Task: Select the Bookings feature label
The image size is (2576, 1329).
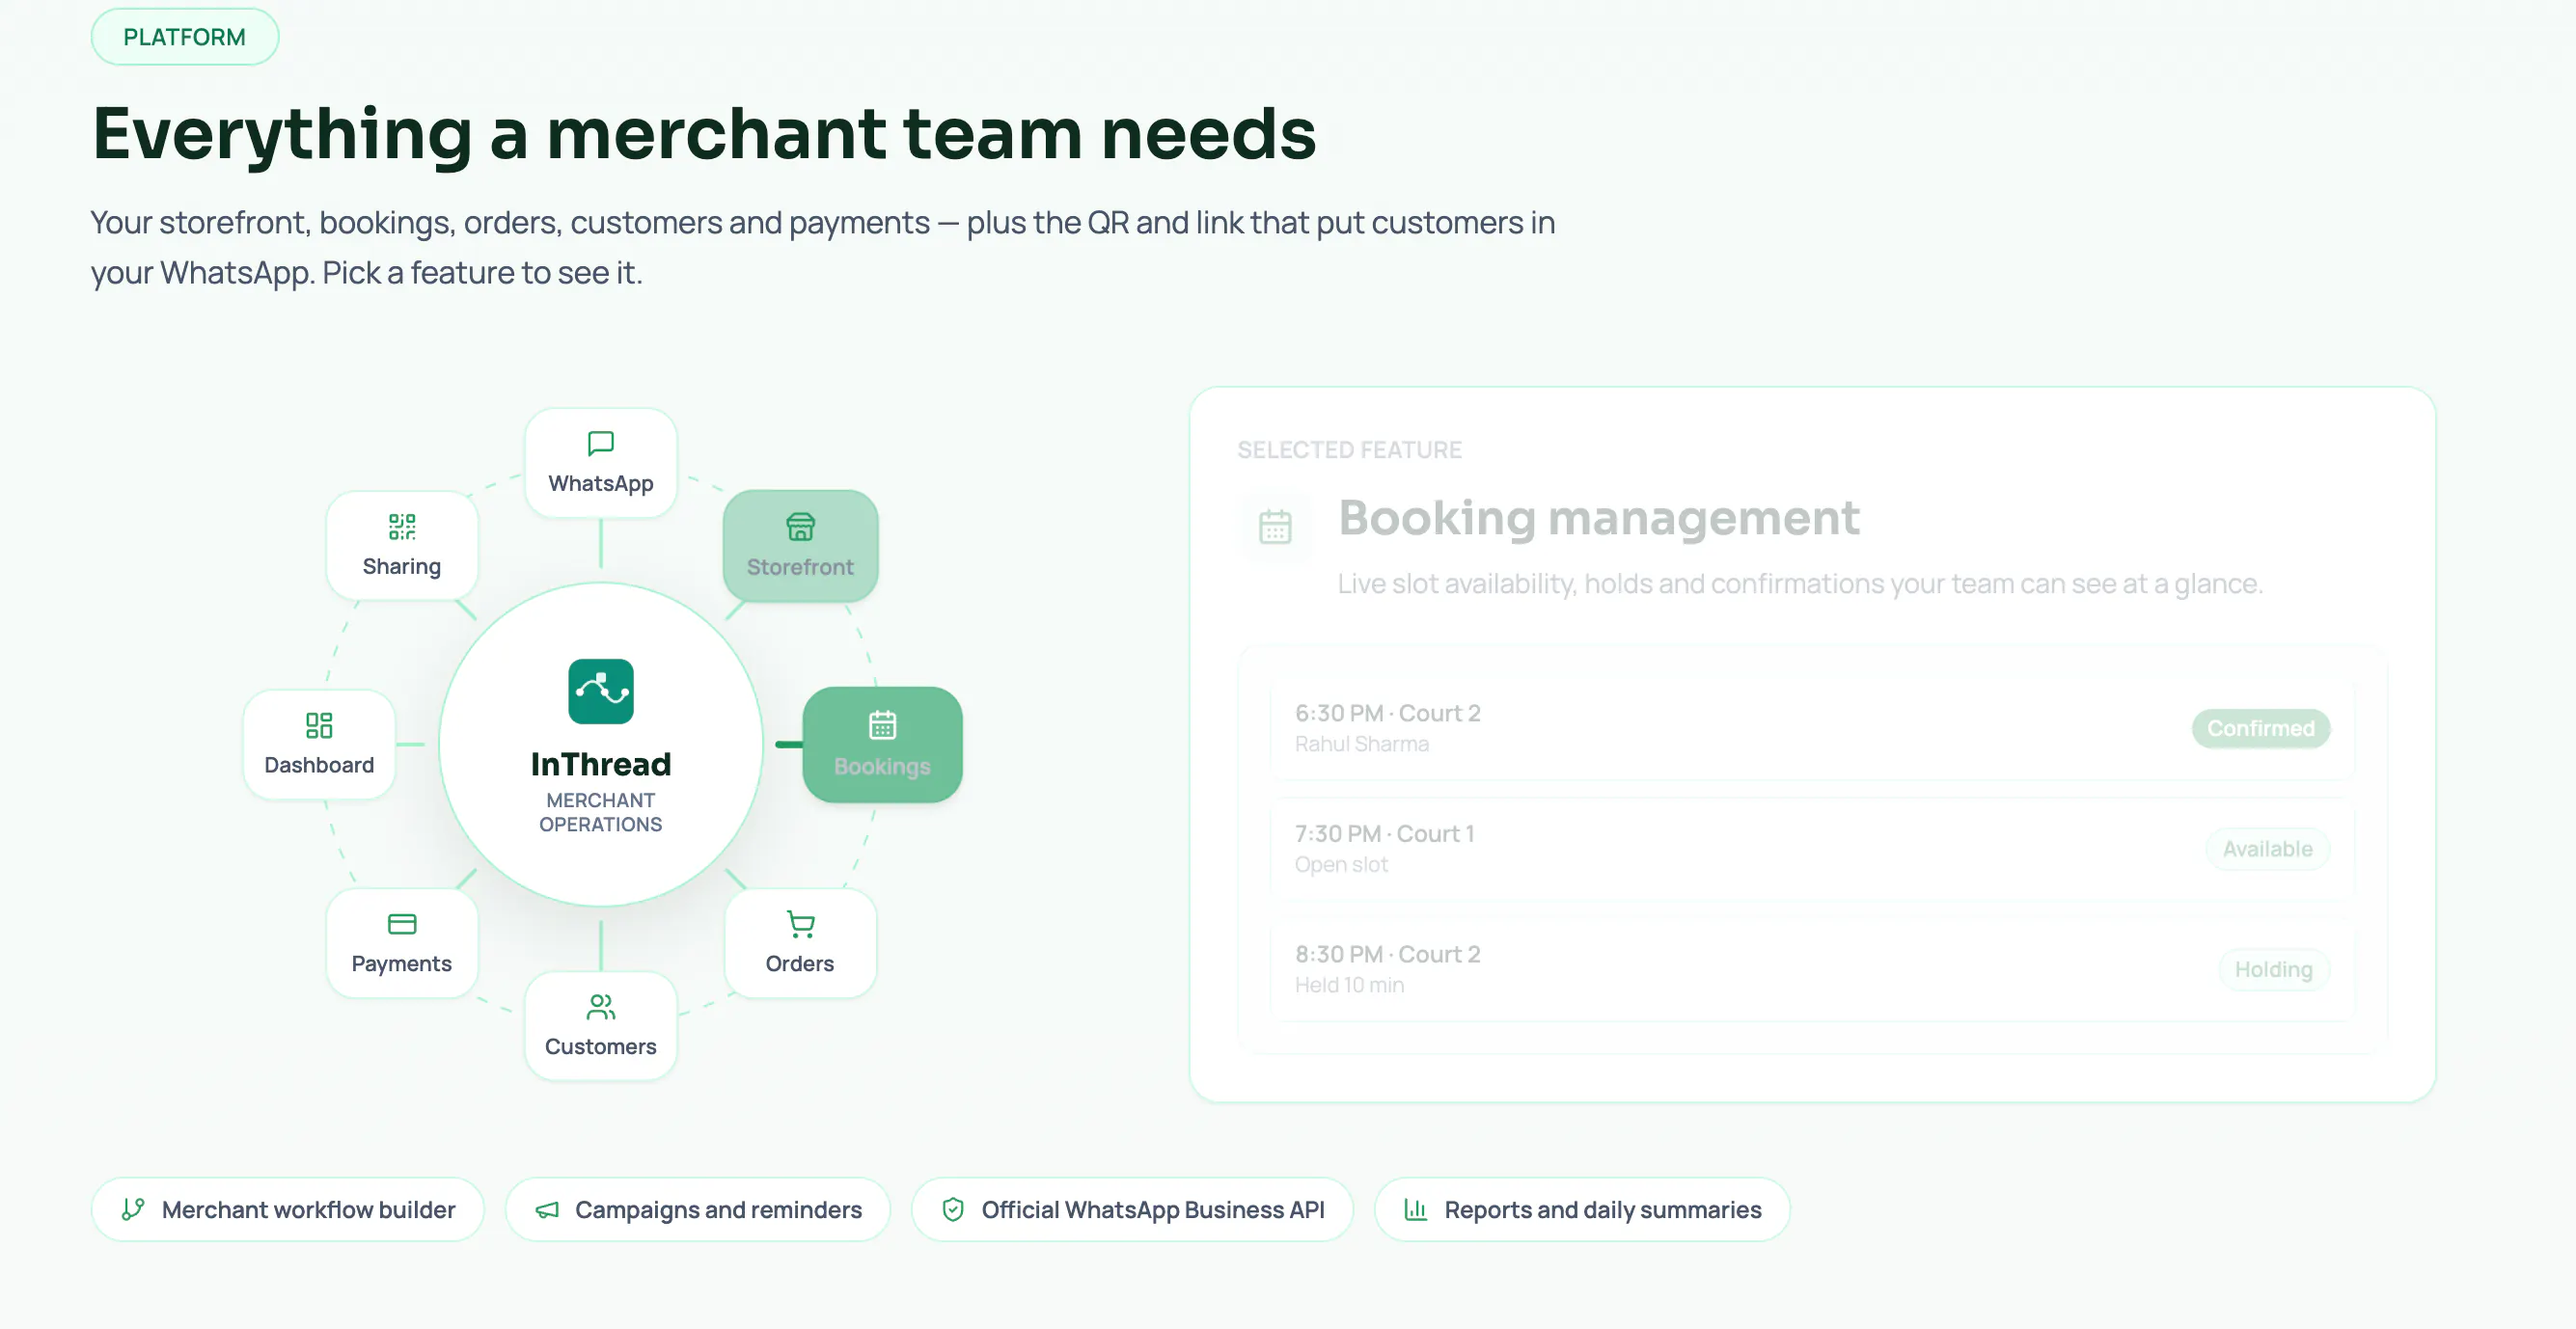Action: (x=882, y=767)
